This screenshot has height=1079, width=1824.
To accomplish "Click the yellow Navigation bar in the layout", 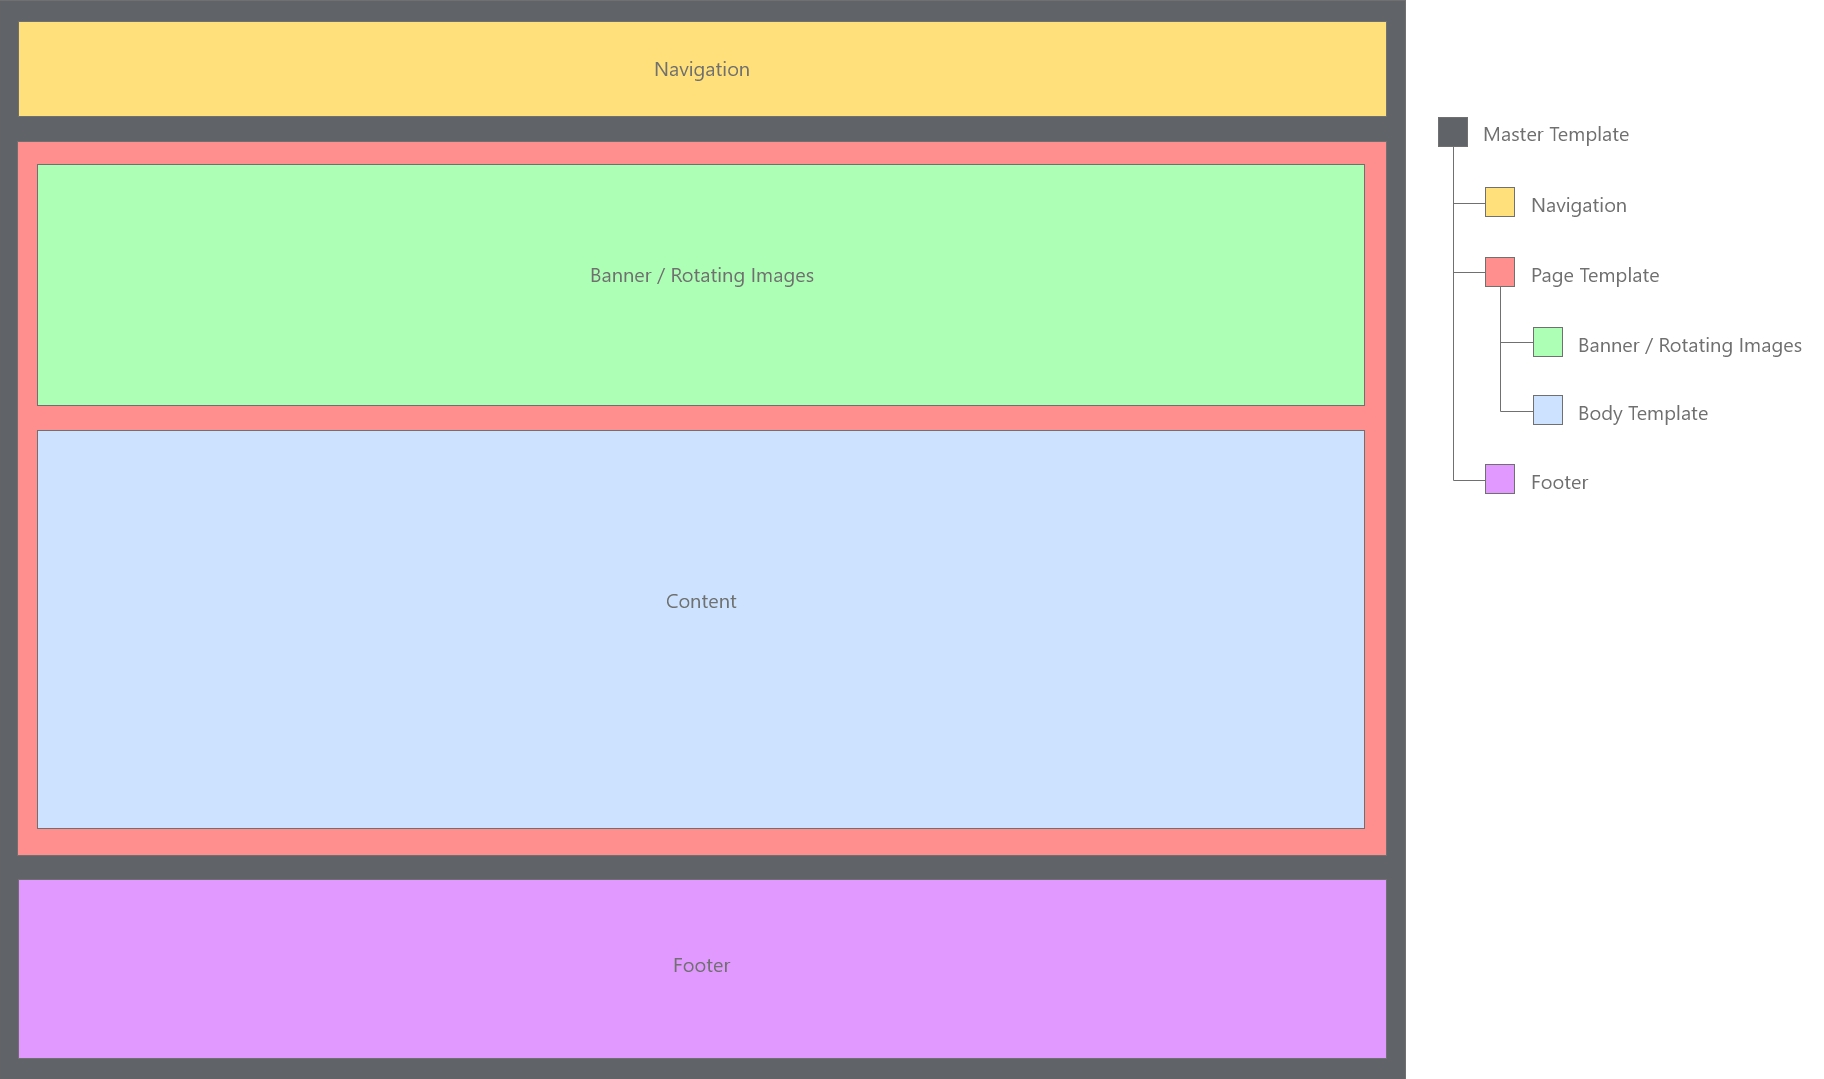I will click(x=700, y=68).
